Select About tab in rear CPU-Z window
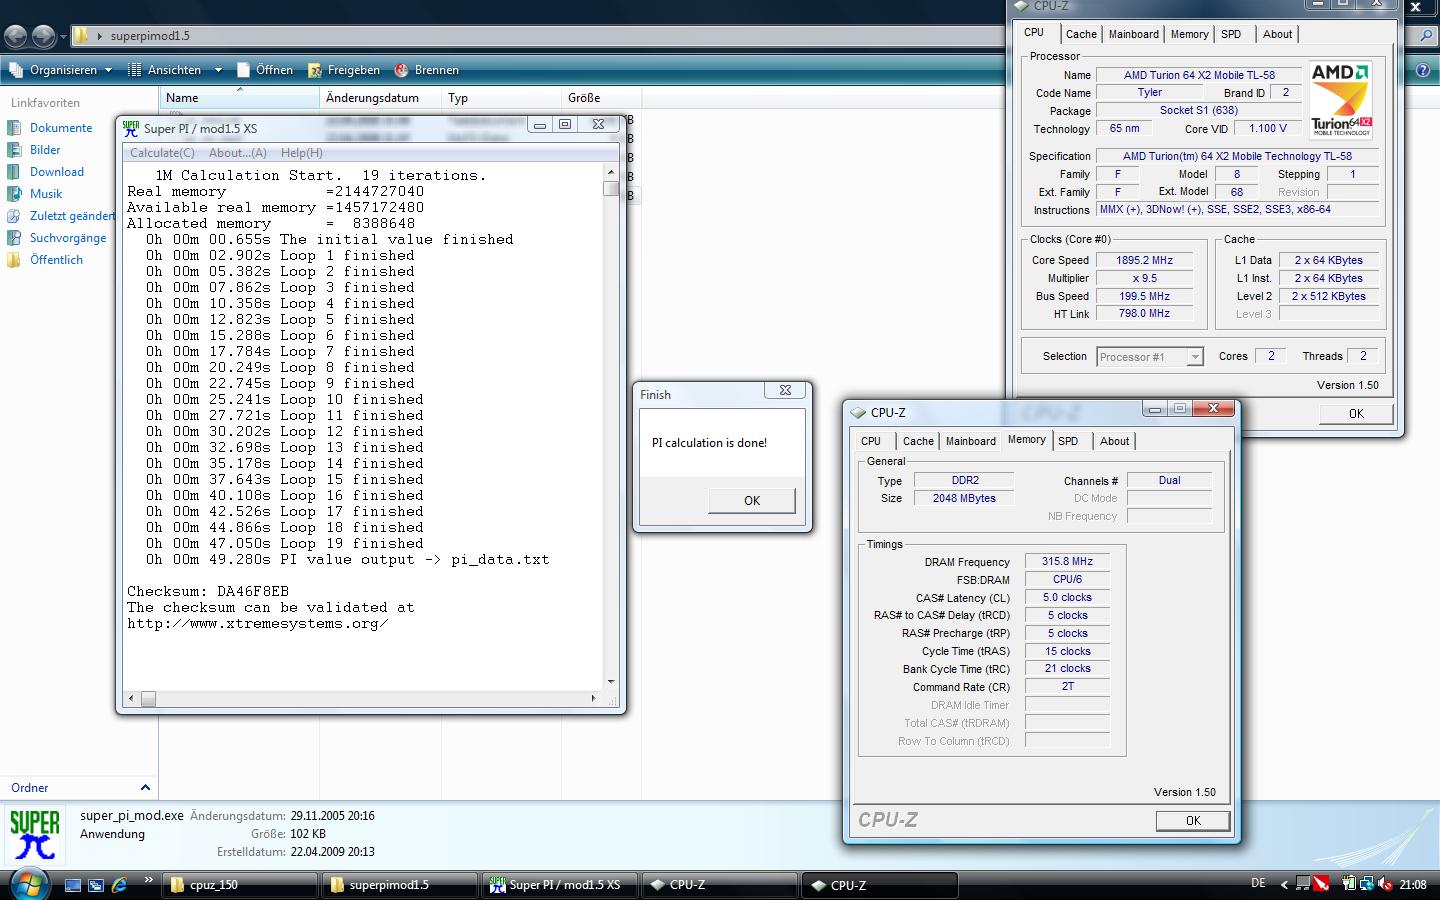The width and height of the screenshot is (1440, 900). point(1277,34)
